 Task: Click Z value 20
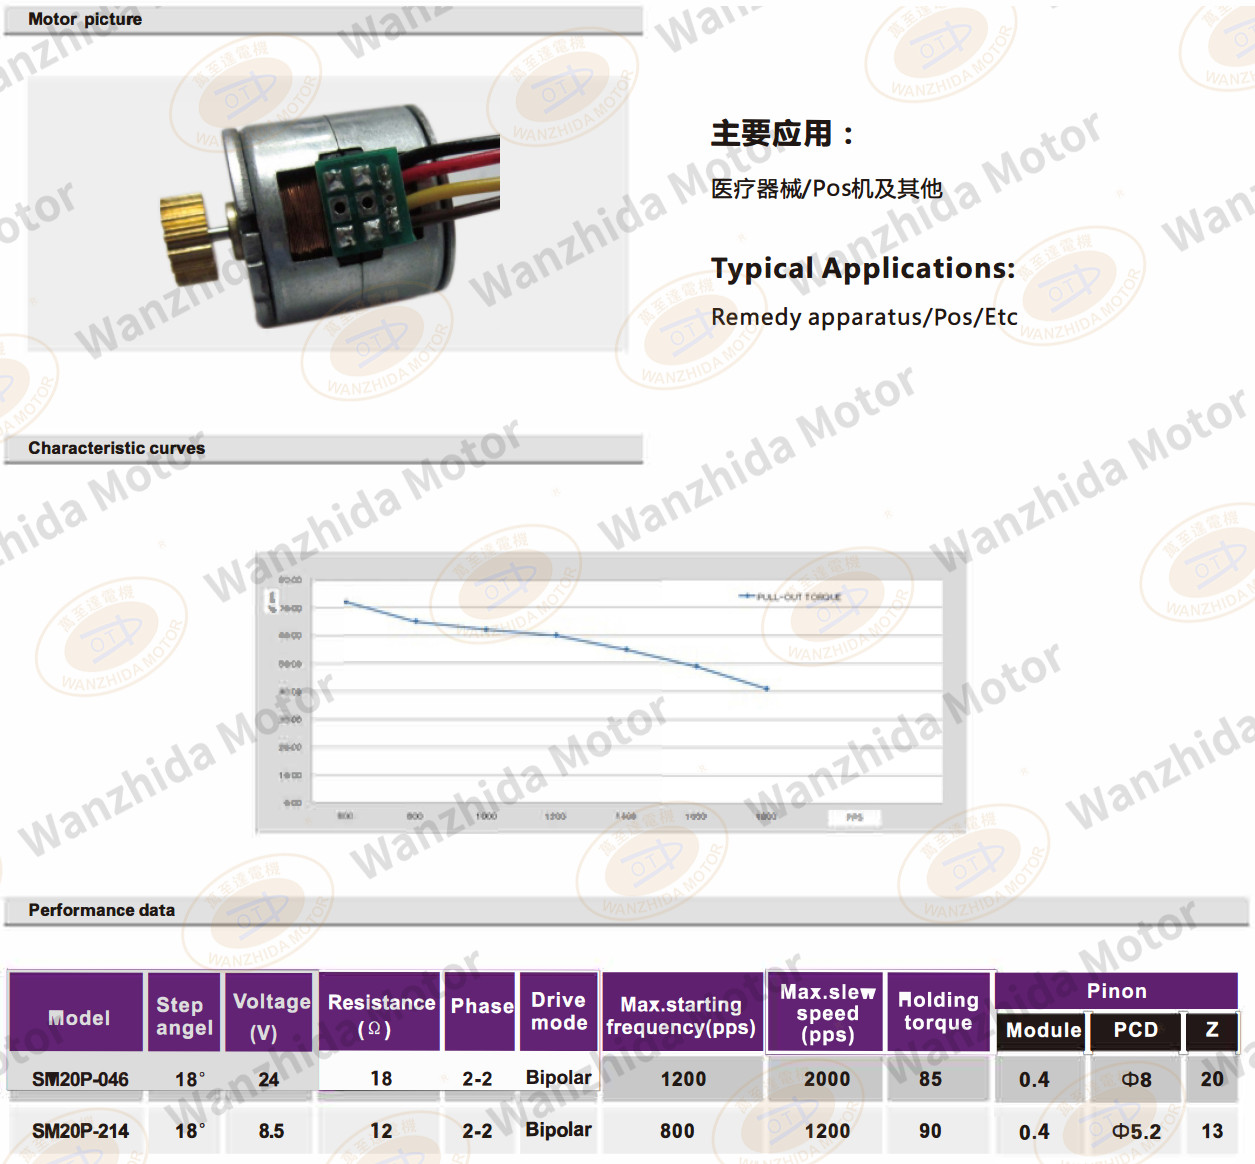pyautogui.click(x=1212, y=1080)
